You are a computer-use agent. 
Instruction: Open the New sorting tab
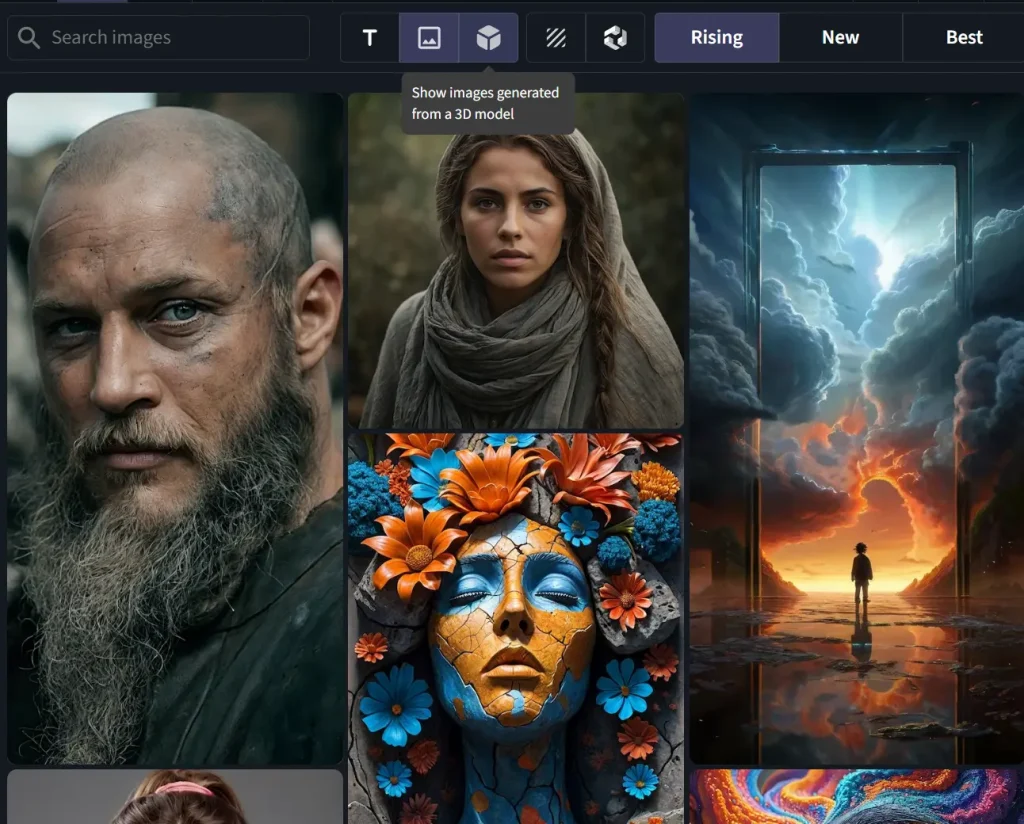[840, 37]
